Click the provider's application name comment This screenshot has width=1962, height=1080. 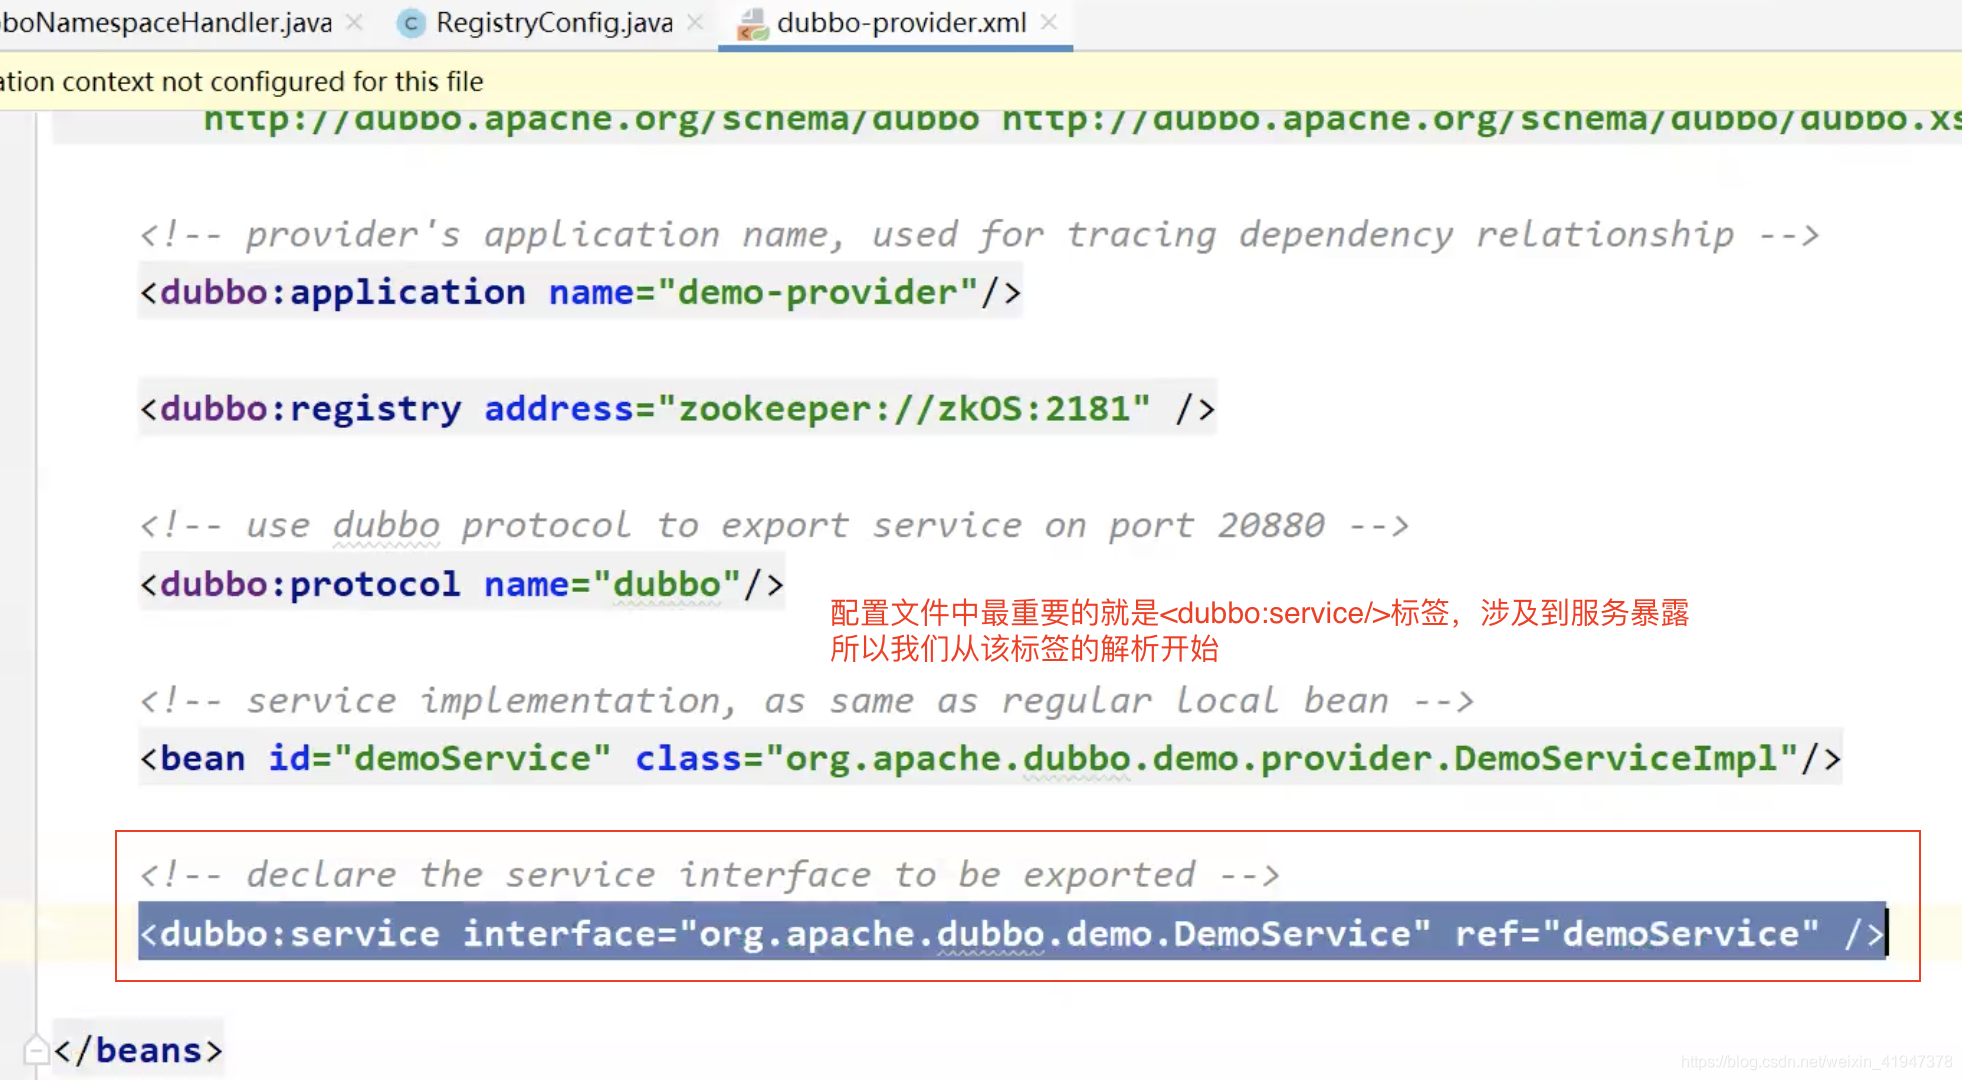pos(979,234)
